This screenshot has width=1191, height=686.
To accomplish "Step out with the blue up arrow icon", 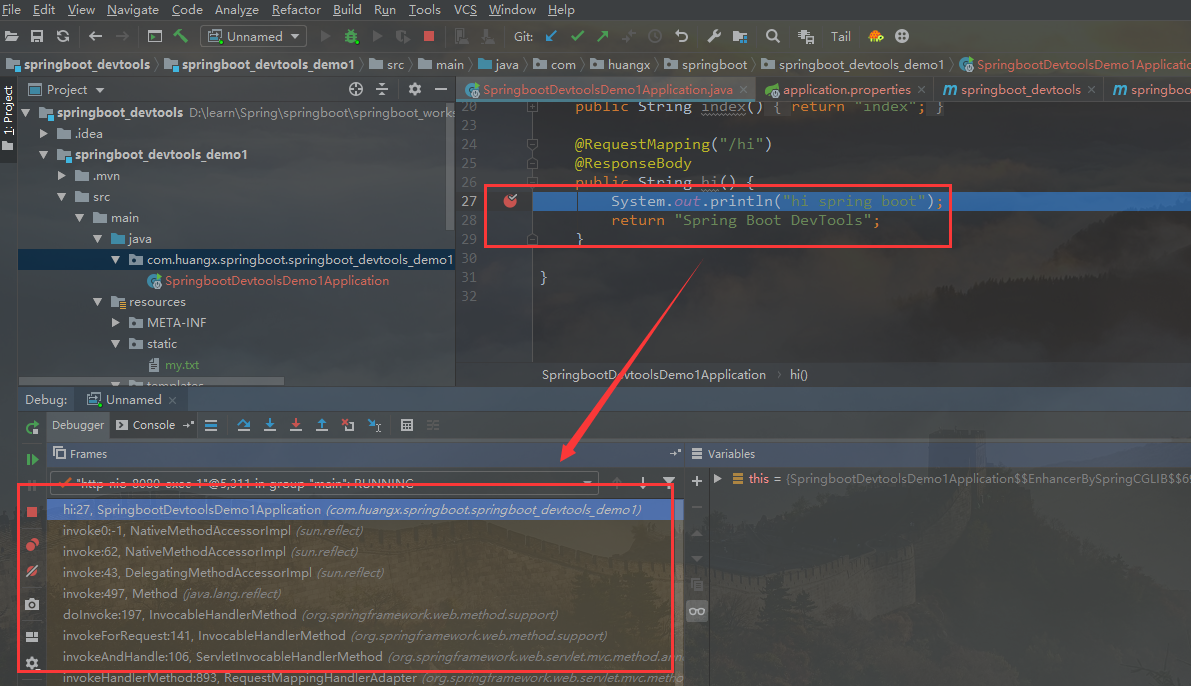I will coord(322,425).
